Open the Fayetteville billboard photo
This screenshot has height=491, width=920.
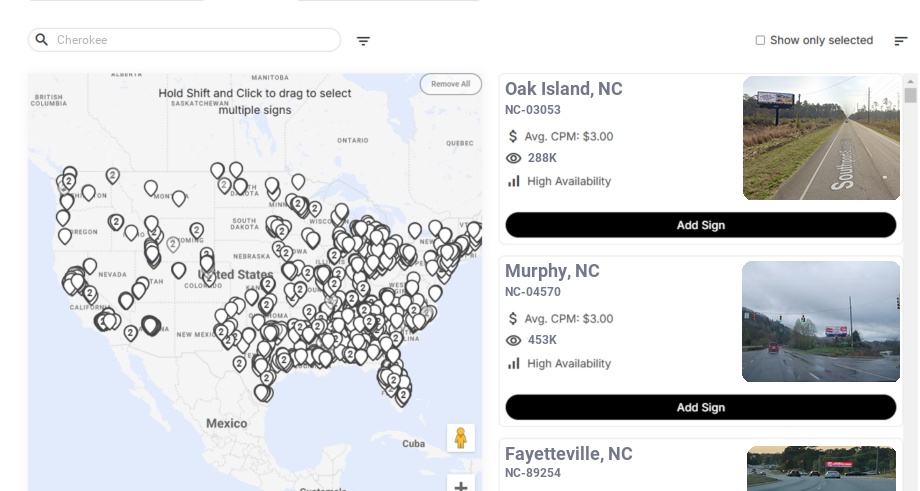(821, 468)
